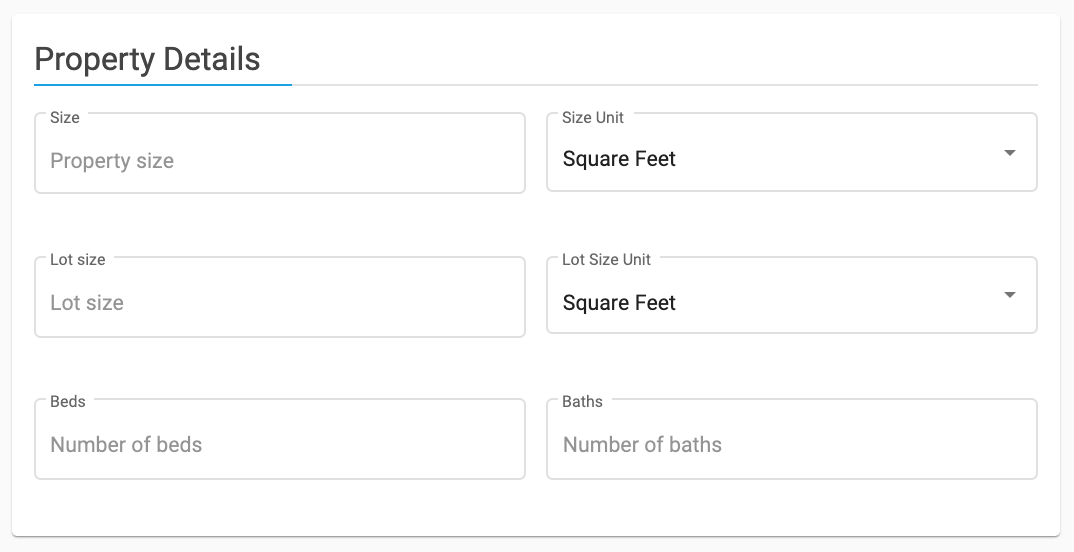The width and height of the screenshot is (1074, 552).
Task: Expand the Lot Size Unit dropdown
Action: tap(792, 295)
